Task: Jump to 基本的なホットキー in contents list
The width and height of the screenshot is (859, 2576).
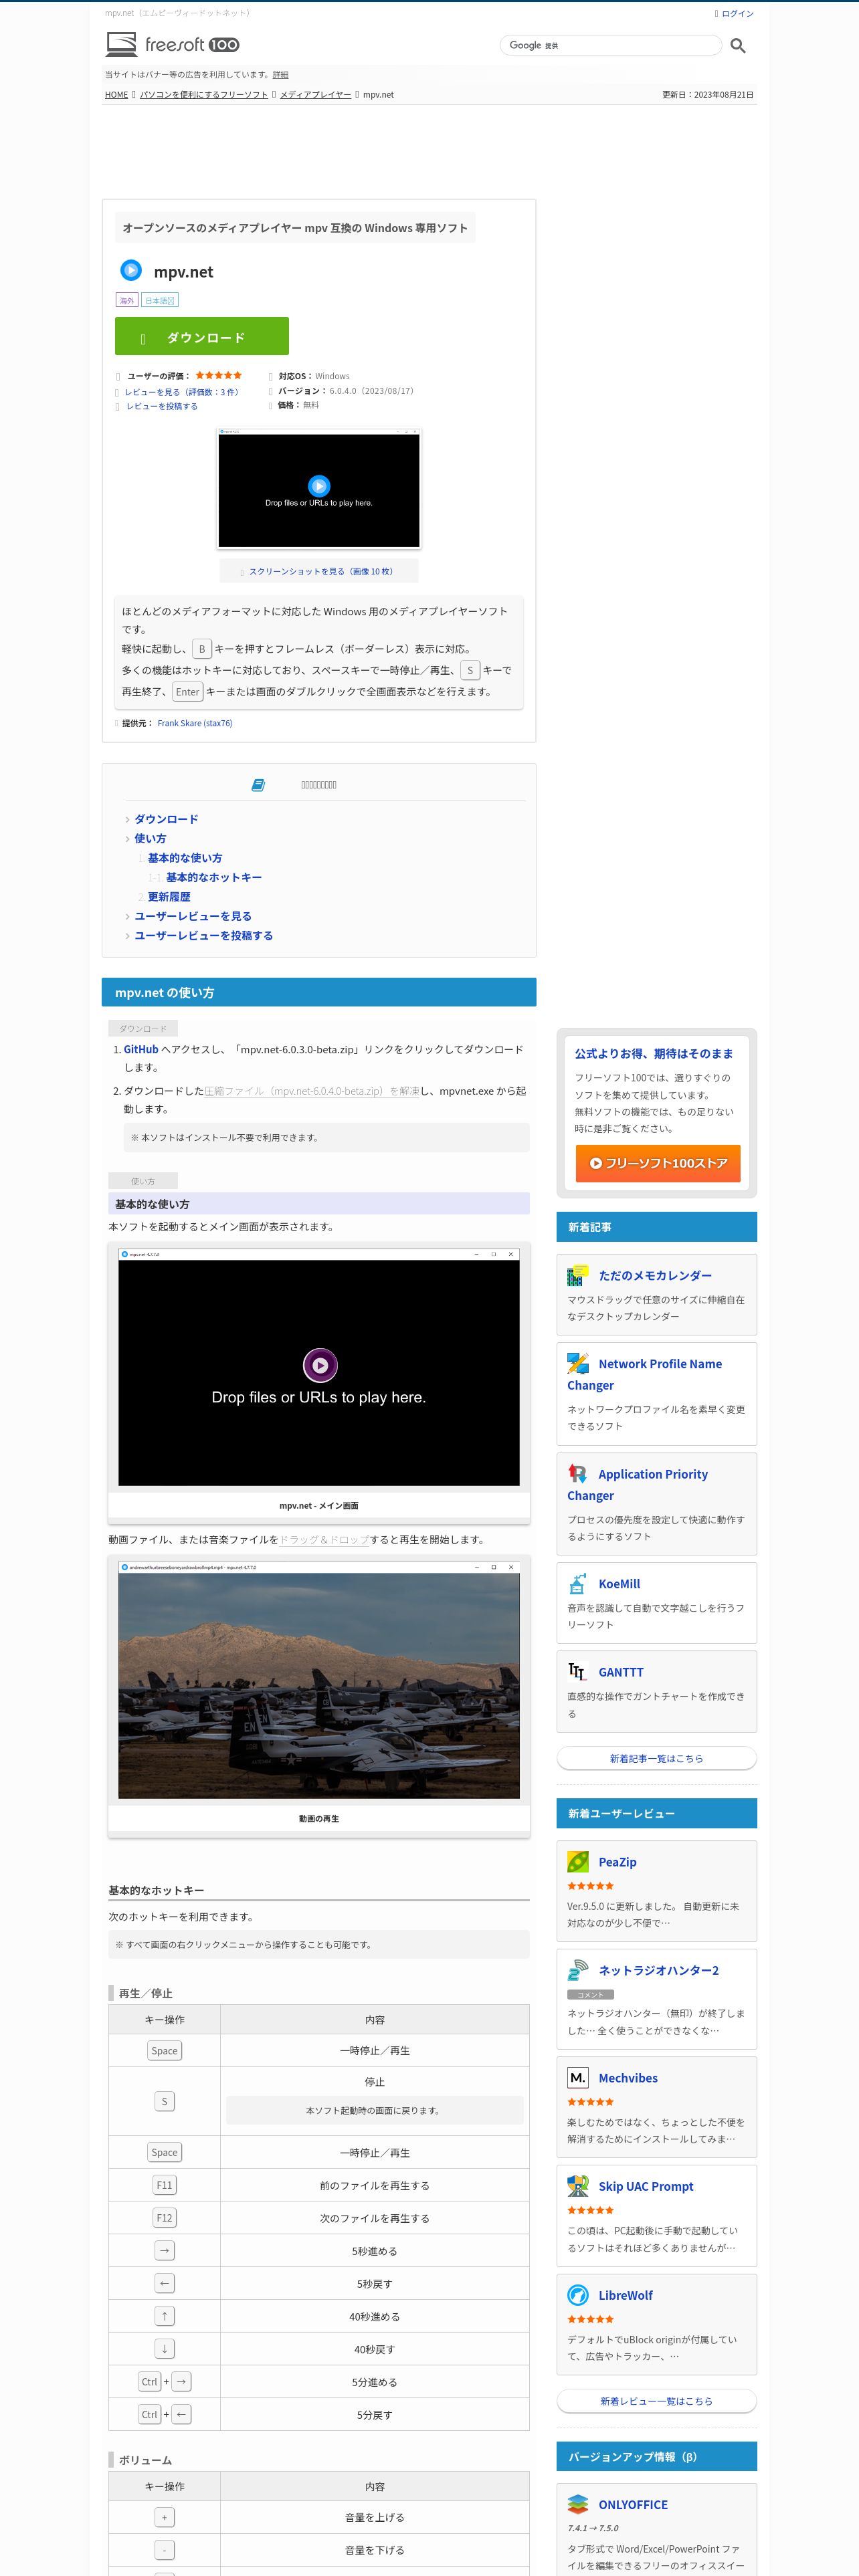Action: (214, 877)
